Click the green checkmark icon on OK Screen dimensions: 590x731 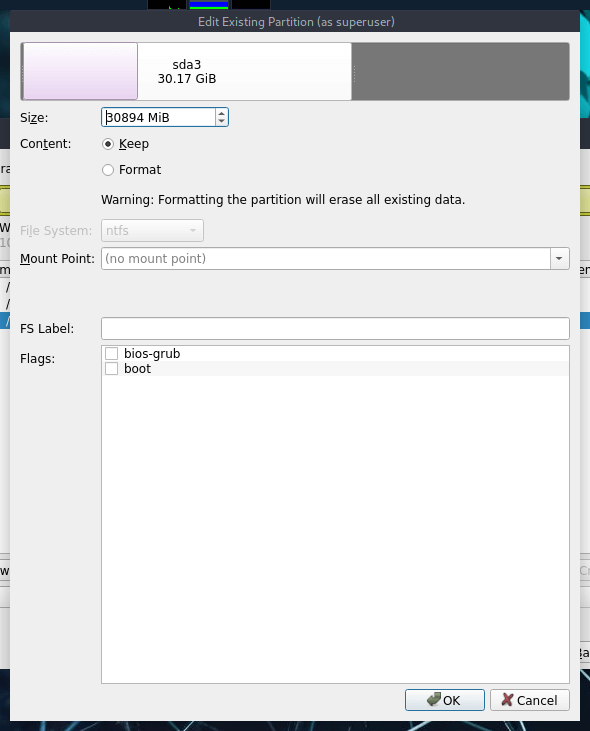click(433, 699)
